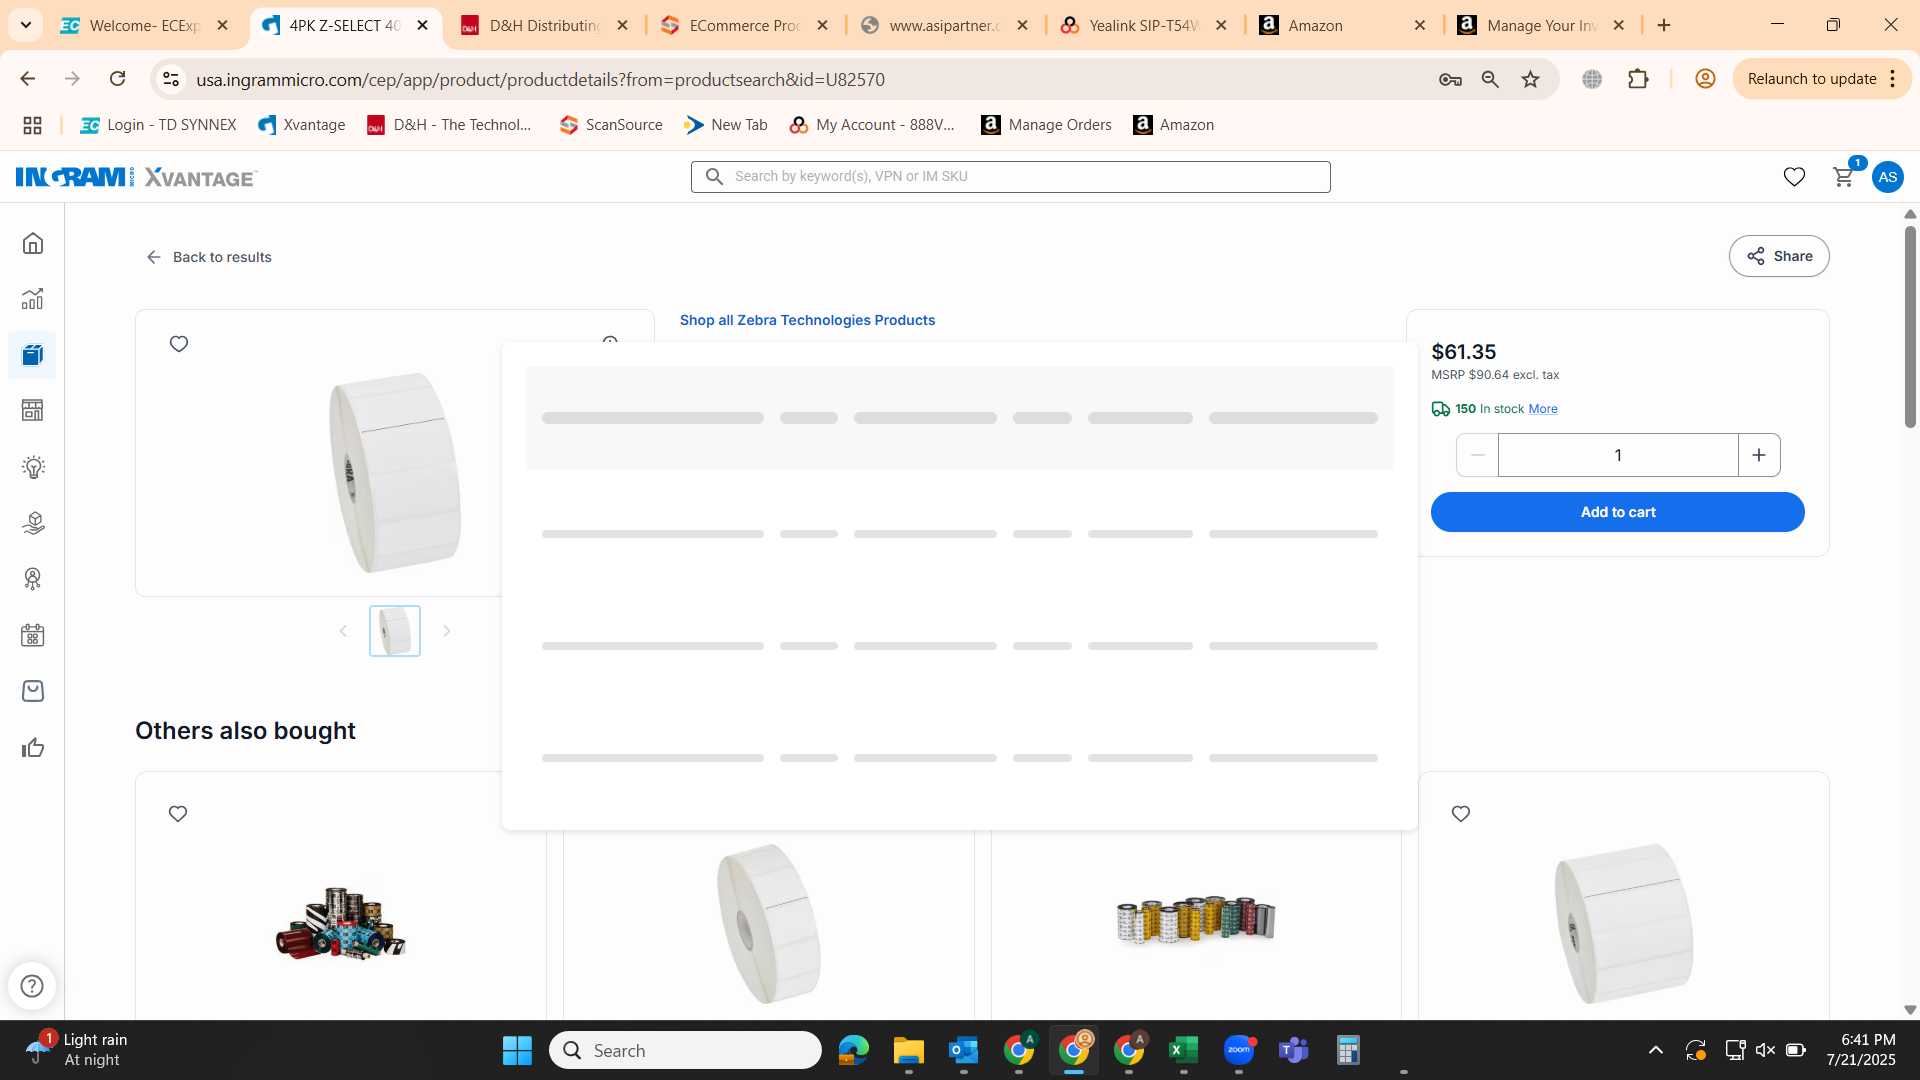Favorite the first Others also bought item
Viewport: 1920px width, 1080px height.
[x=178, y=814]
